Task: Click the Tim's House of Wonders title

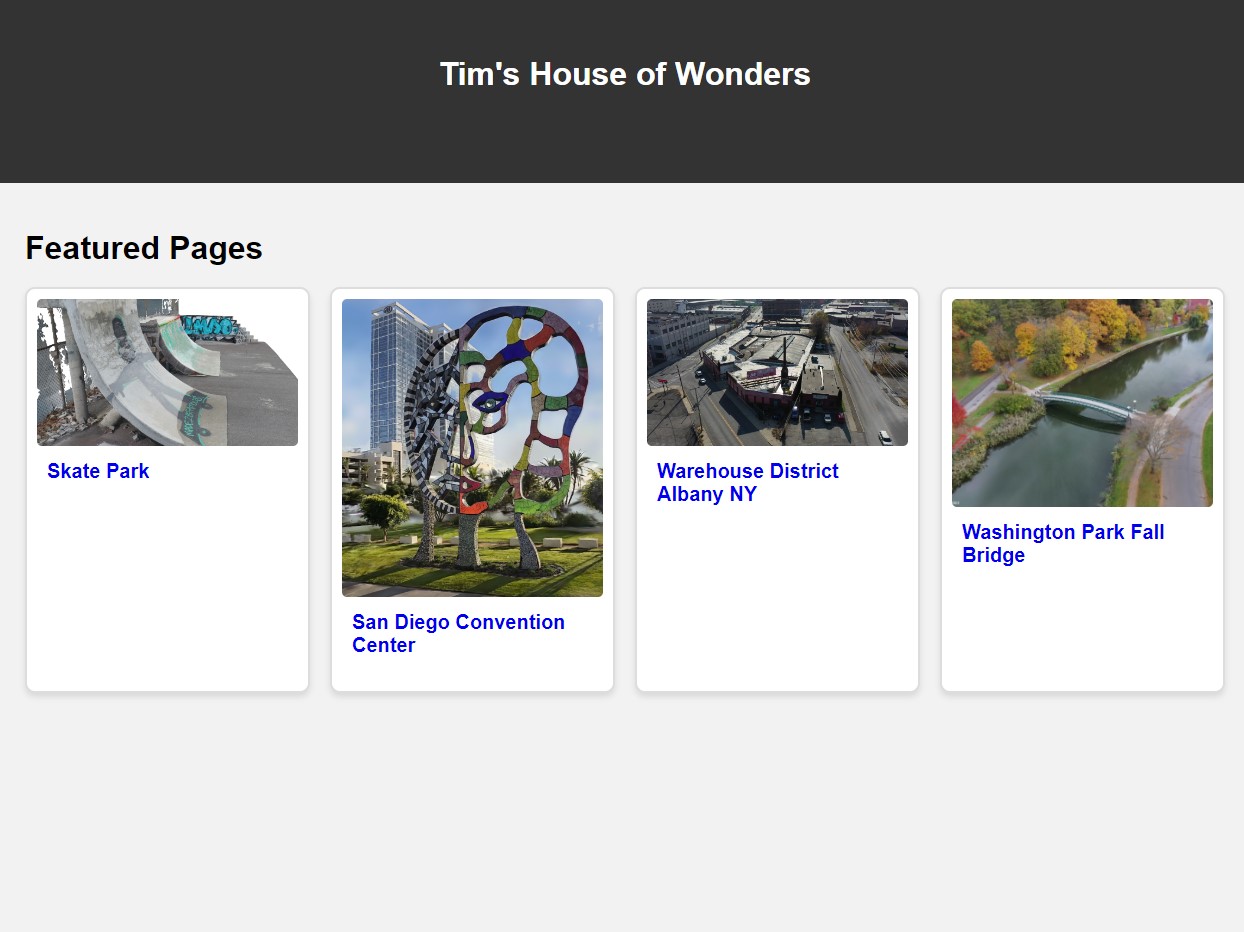Action: pos(625,74)
